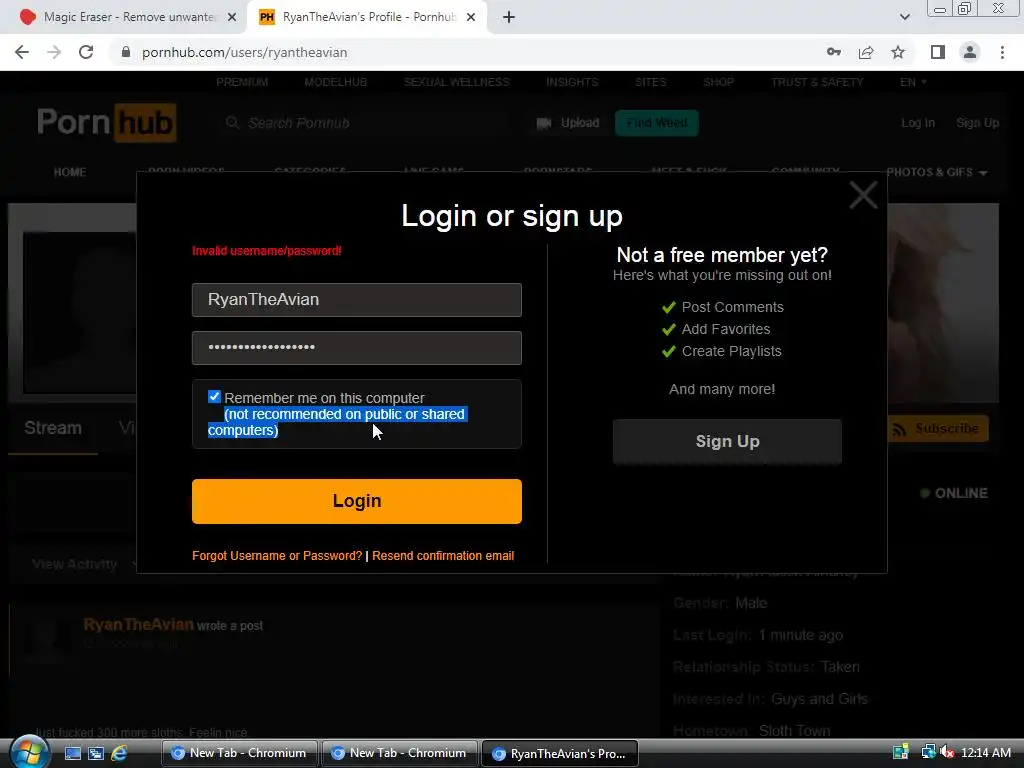Click the teal Find Weed button
This screenshot has width=1024, height=768.
[656, 123]
